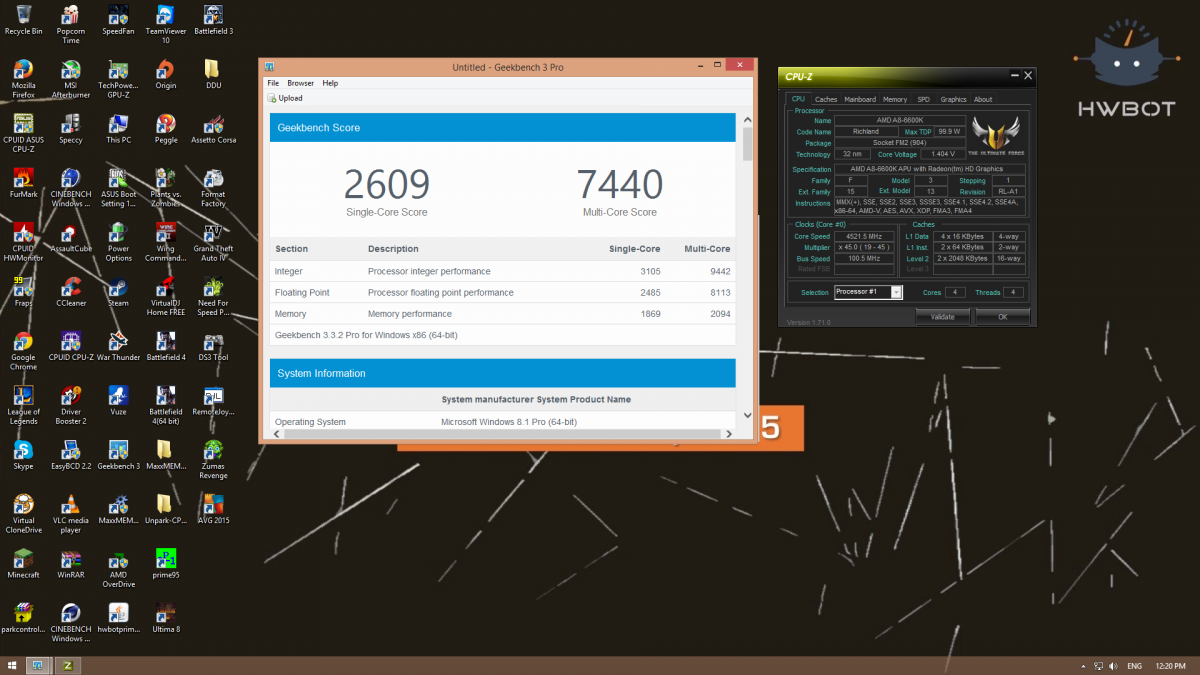This screenshot has width=1200, height=675.
Task: Switch to the Caches tab in CPU-Z
Action: click(x=826, y=99)
